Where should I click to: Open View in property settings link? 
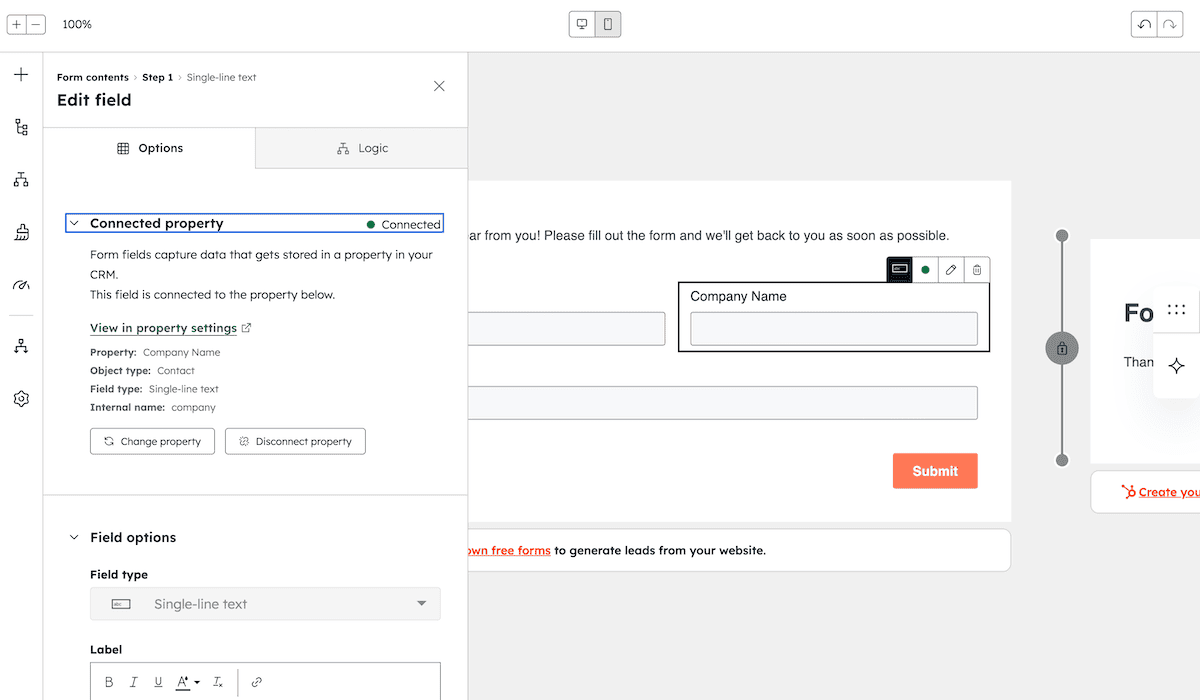coord(163,328)
